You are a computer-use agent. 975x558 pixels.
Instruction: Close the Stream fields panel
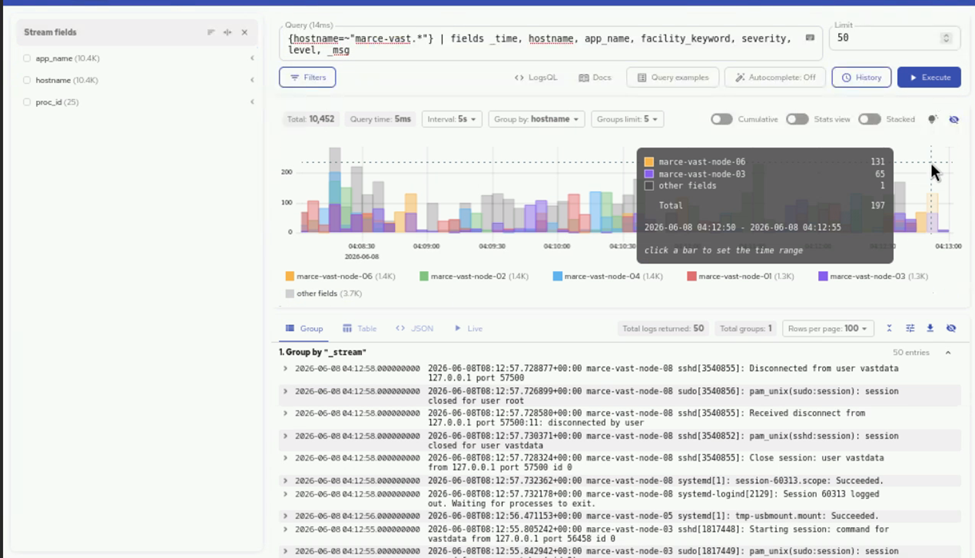pyautogui.click(x=244, y=32)
